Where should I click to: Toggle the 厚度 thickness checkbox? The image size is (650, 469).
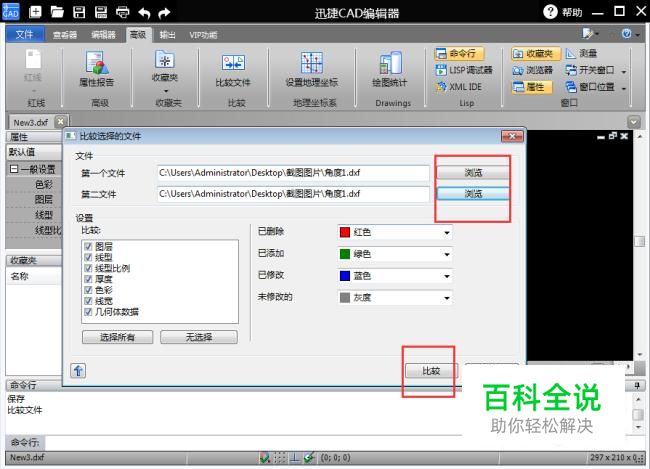click(88, 279)
